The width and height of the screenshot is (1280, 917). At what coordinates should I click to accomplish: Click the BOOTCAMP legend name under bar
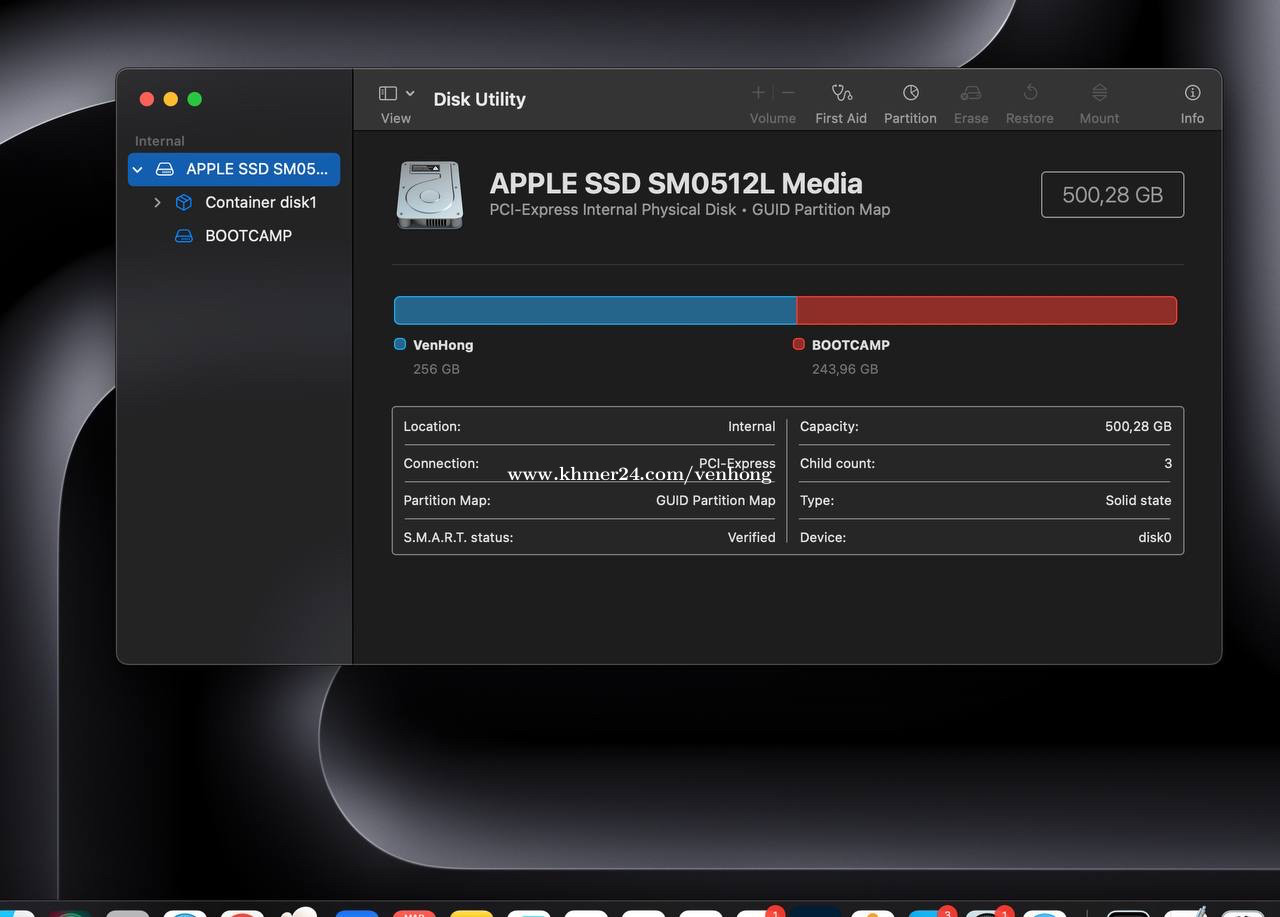click(x=850, y=345)
